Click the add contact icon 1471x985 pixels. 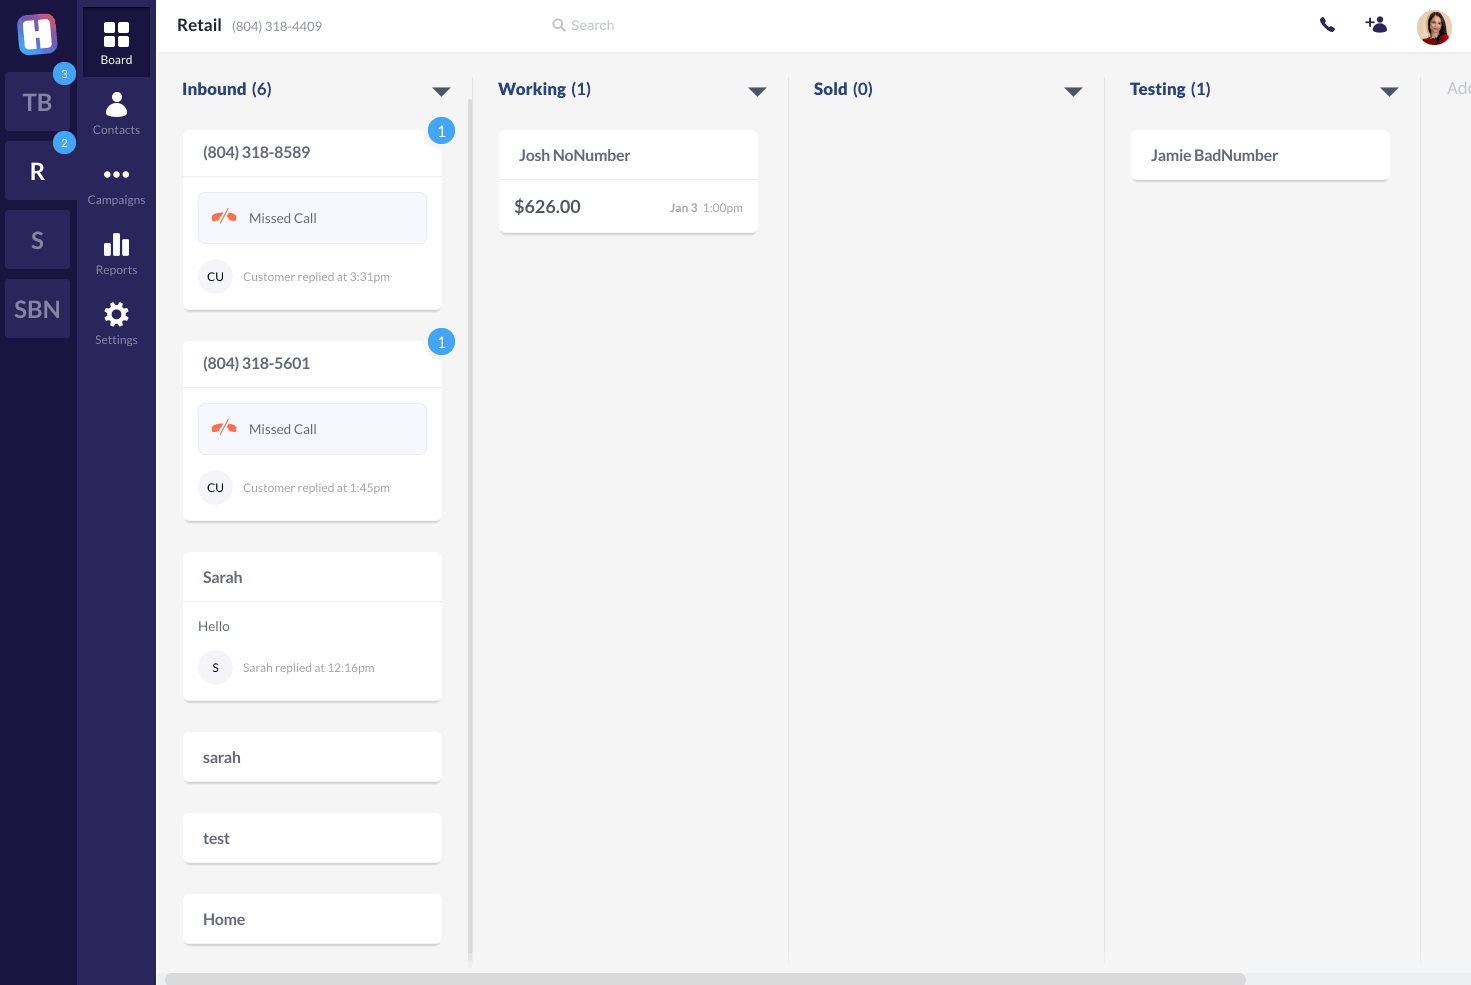coord(1376,25)
